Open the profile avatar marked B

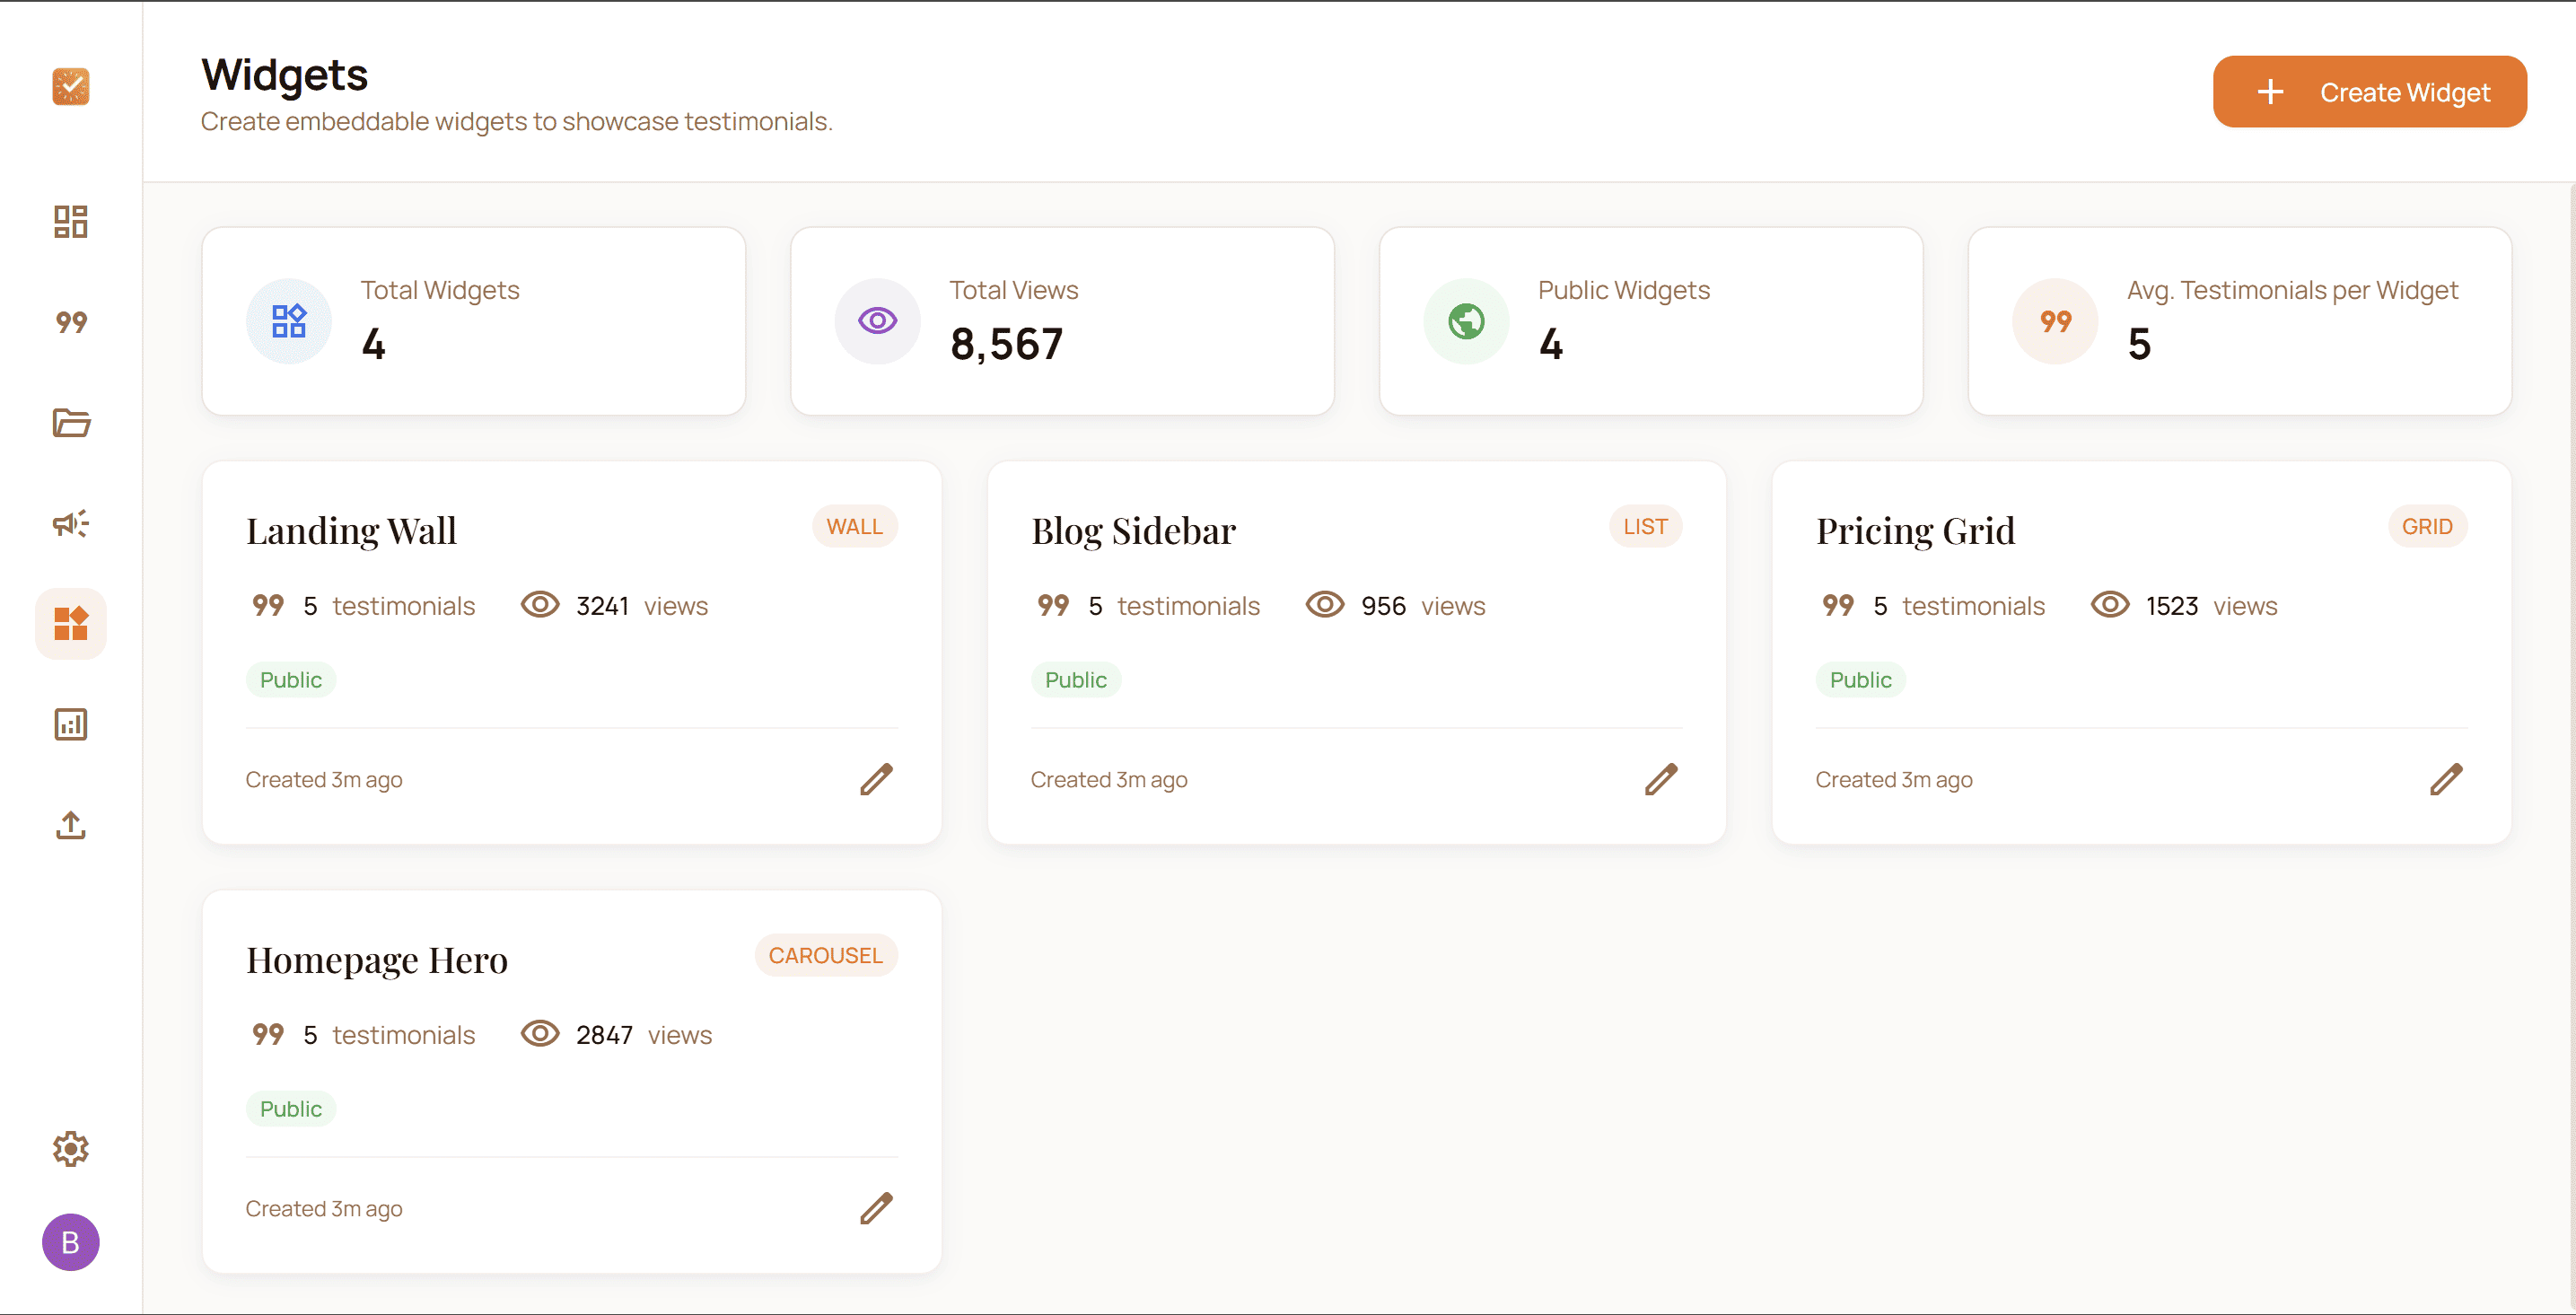pos(70,1243)
